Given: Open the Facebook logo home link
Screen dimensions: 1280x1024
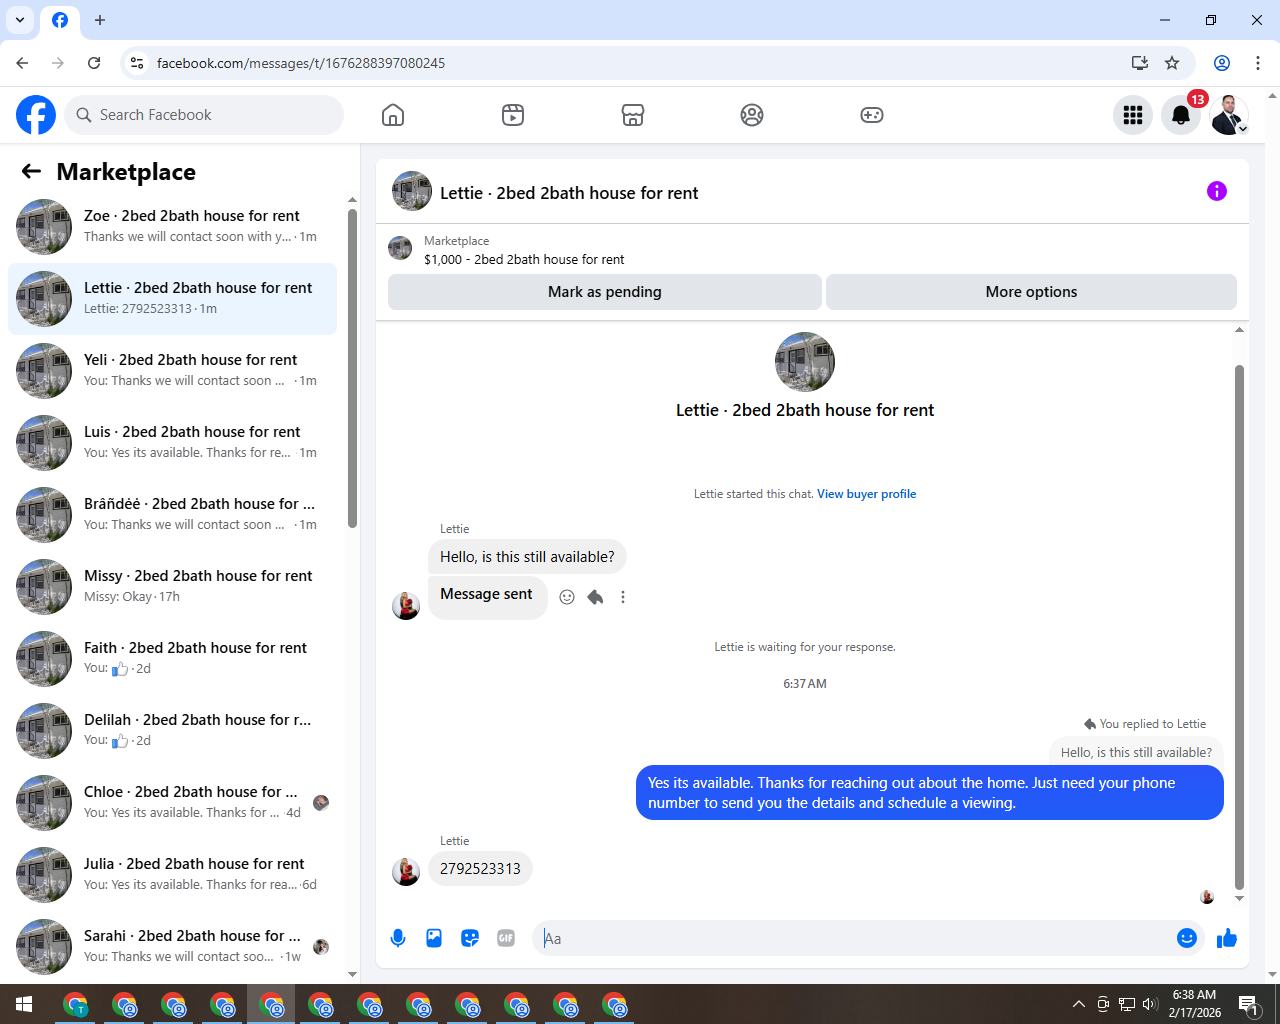Looking at the screenshot, I should tap(36, 115).
